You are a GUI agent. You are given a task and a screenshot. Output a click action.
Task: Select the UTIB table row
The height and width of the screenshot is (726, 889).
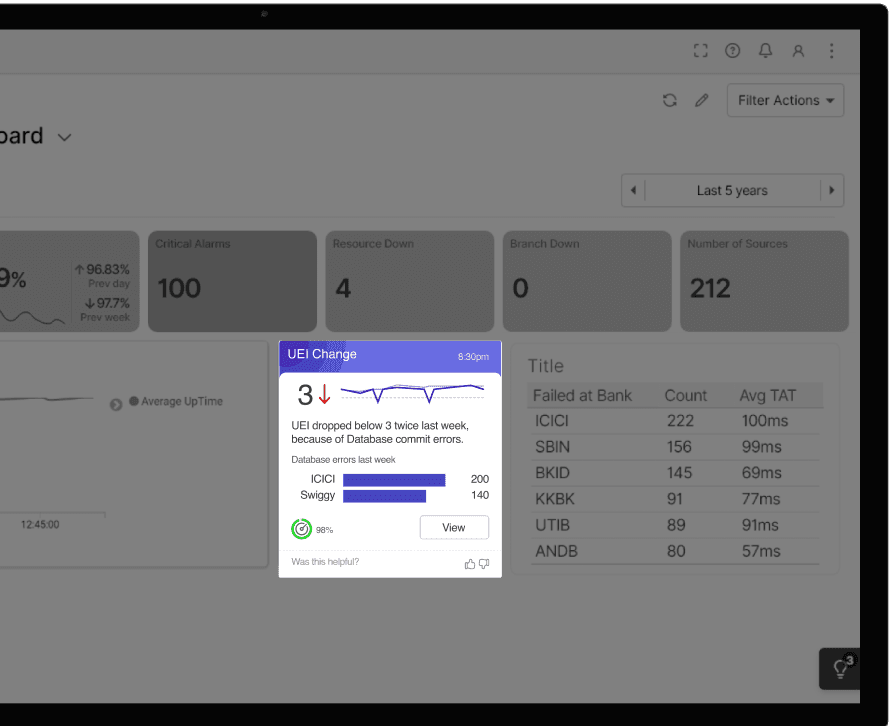(675, 525)
